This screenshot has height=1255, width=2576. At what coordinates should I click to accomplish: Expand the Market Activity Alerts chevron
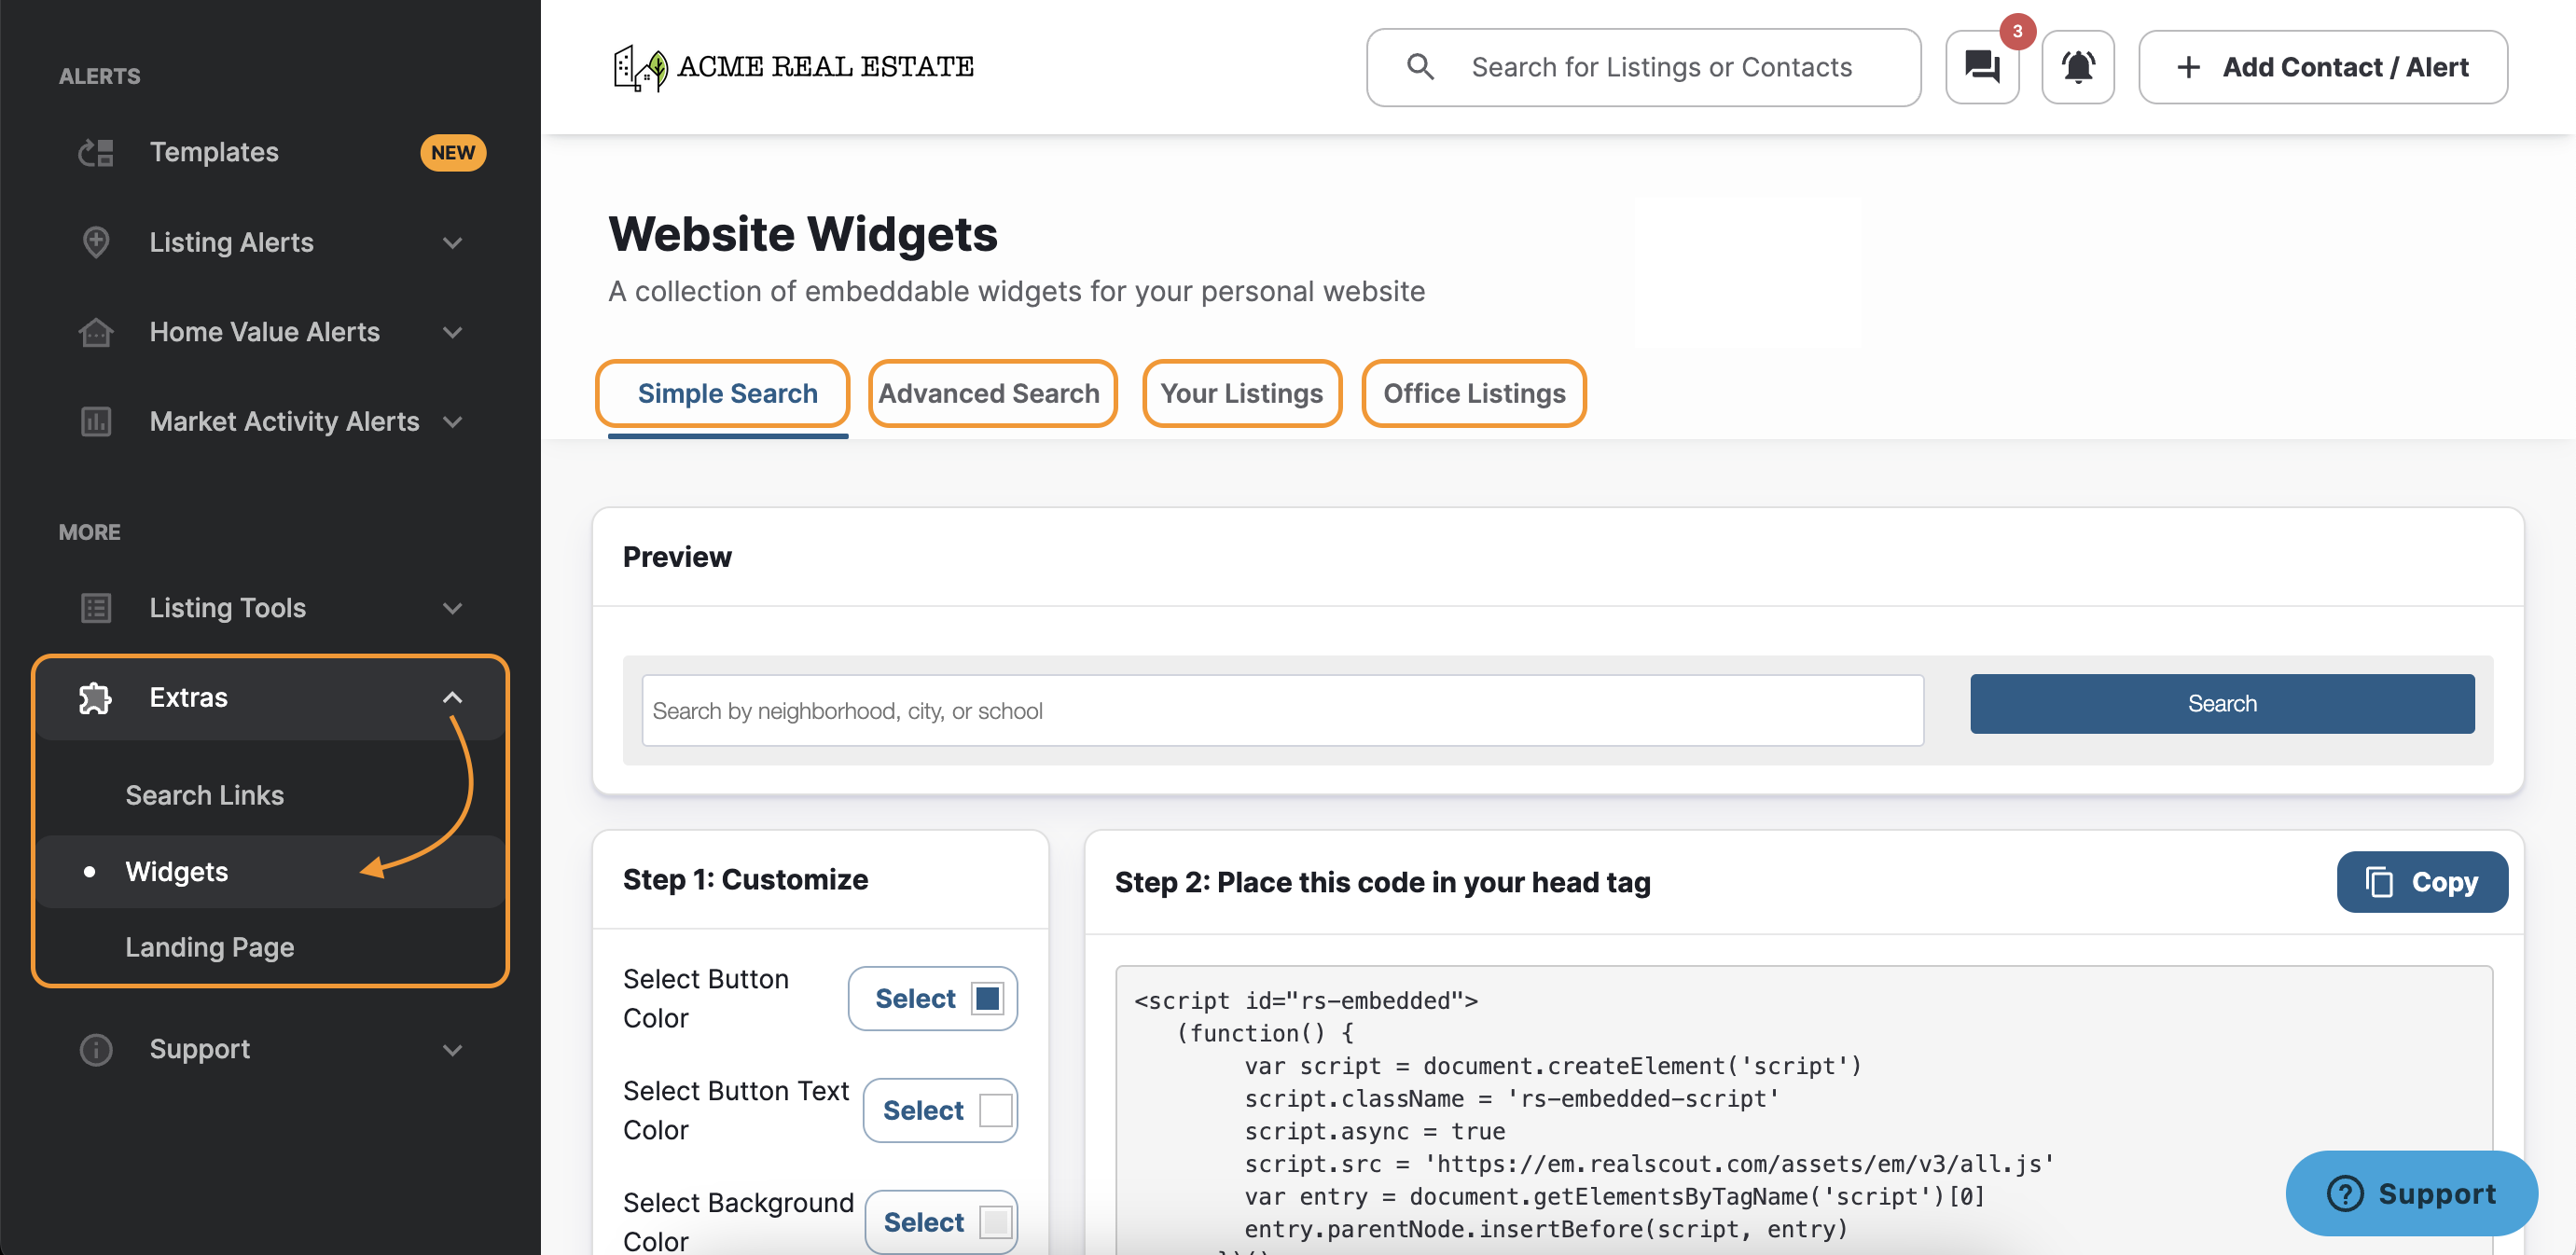tap(453, 422)
